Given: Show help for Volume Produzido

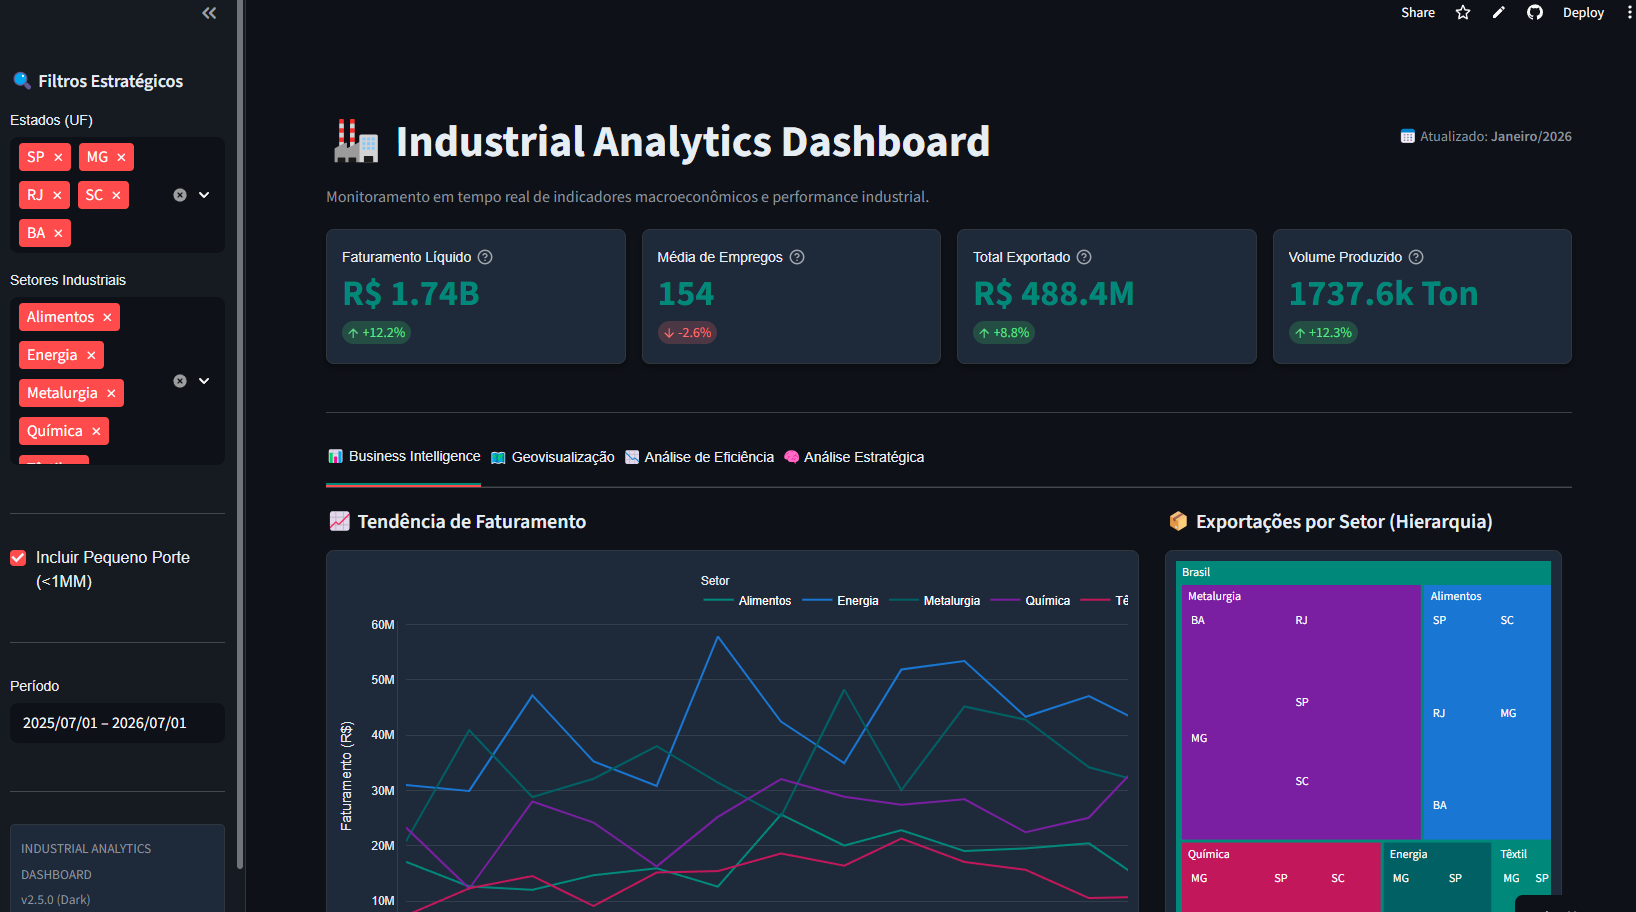Looking at the screenshot, I should [x=1416, y=257].
